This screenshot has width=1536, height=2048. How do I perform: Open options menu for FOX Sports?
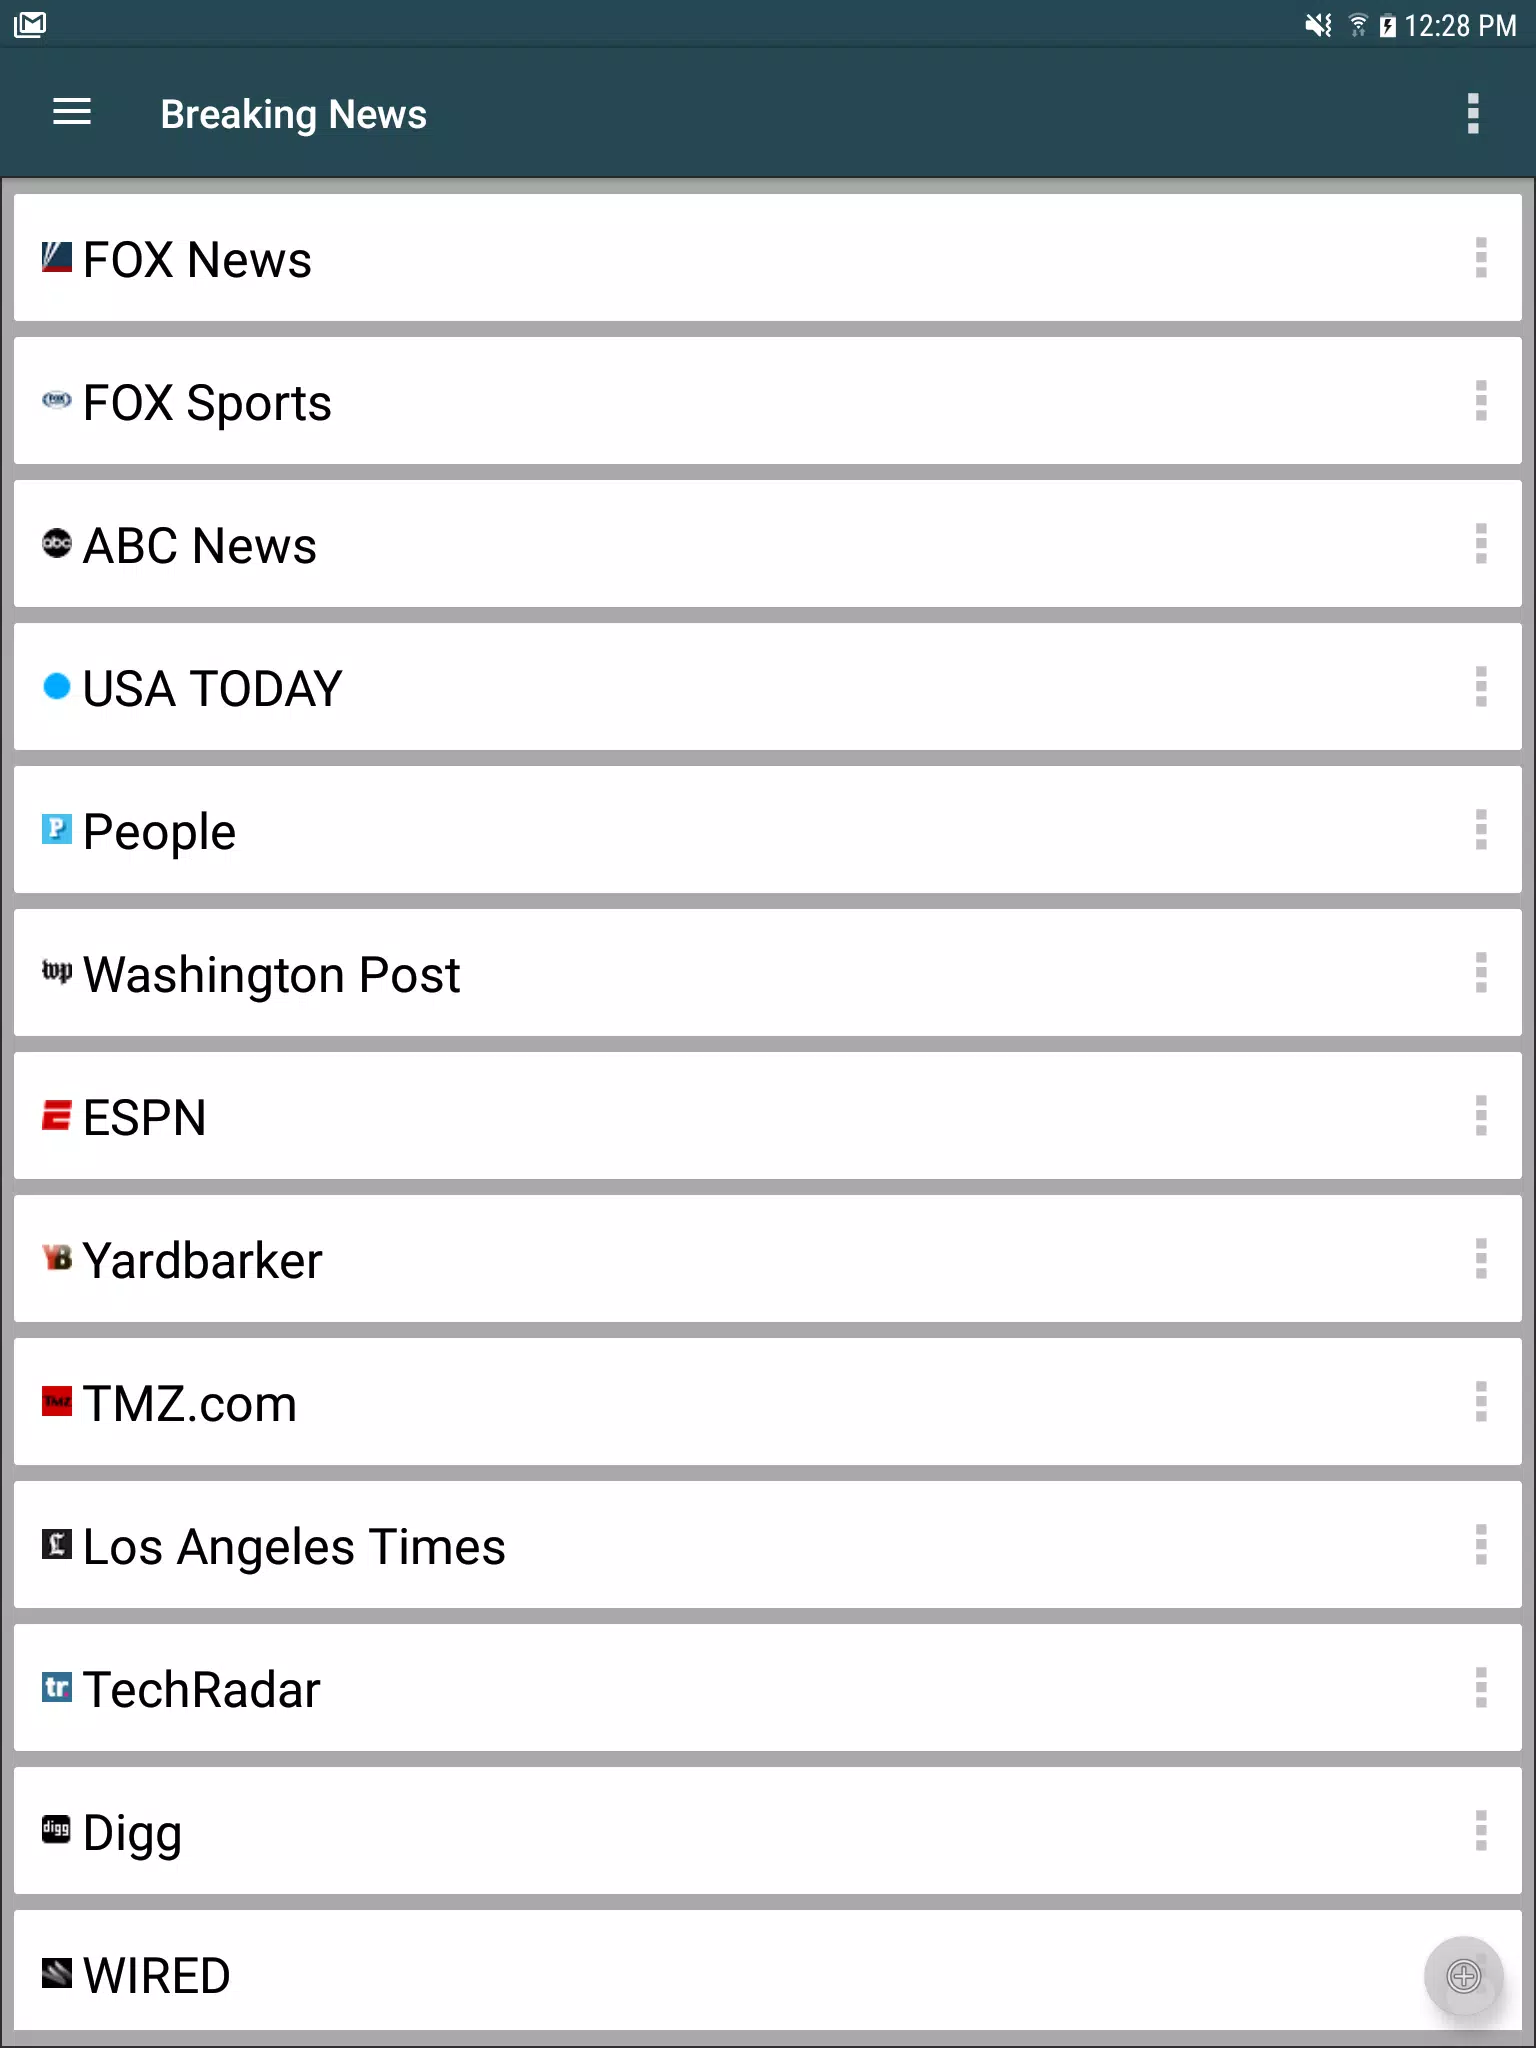[x=1481, y=401]
